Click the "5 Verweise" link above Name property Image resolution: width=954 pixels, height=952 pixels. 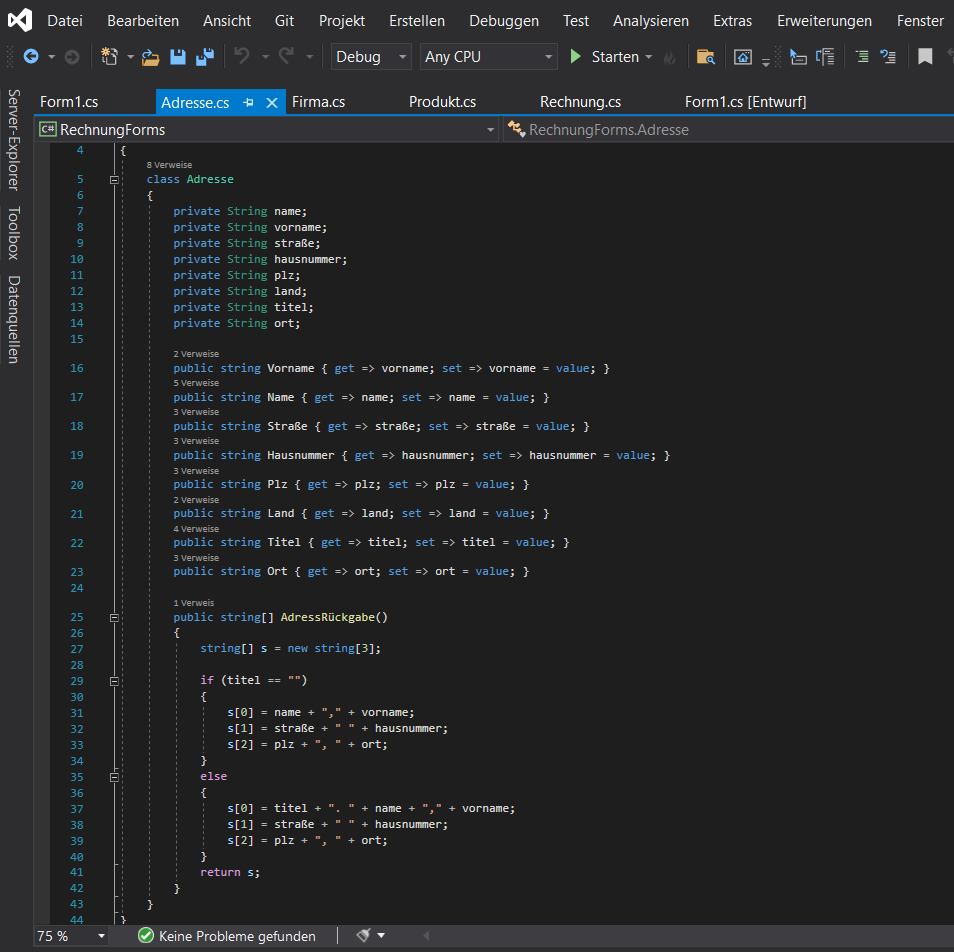coord(196,383)
